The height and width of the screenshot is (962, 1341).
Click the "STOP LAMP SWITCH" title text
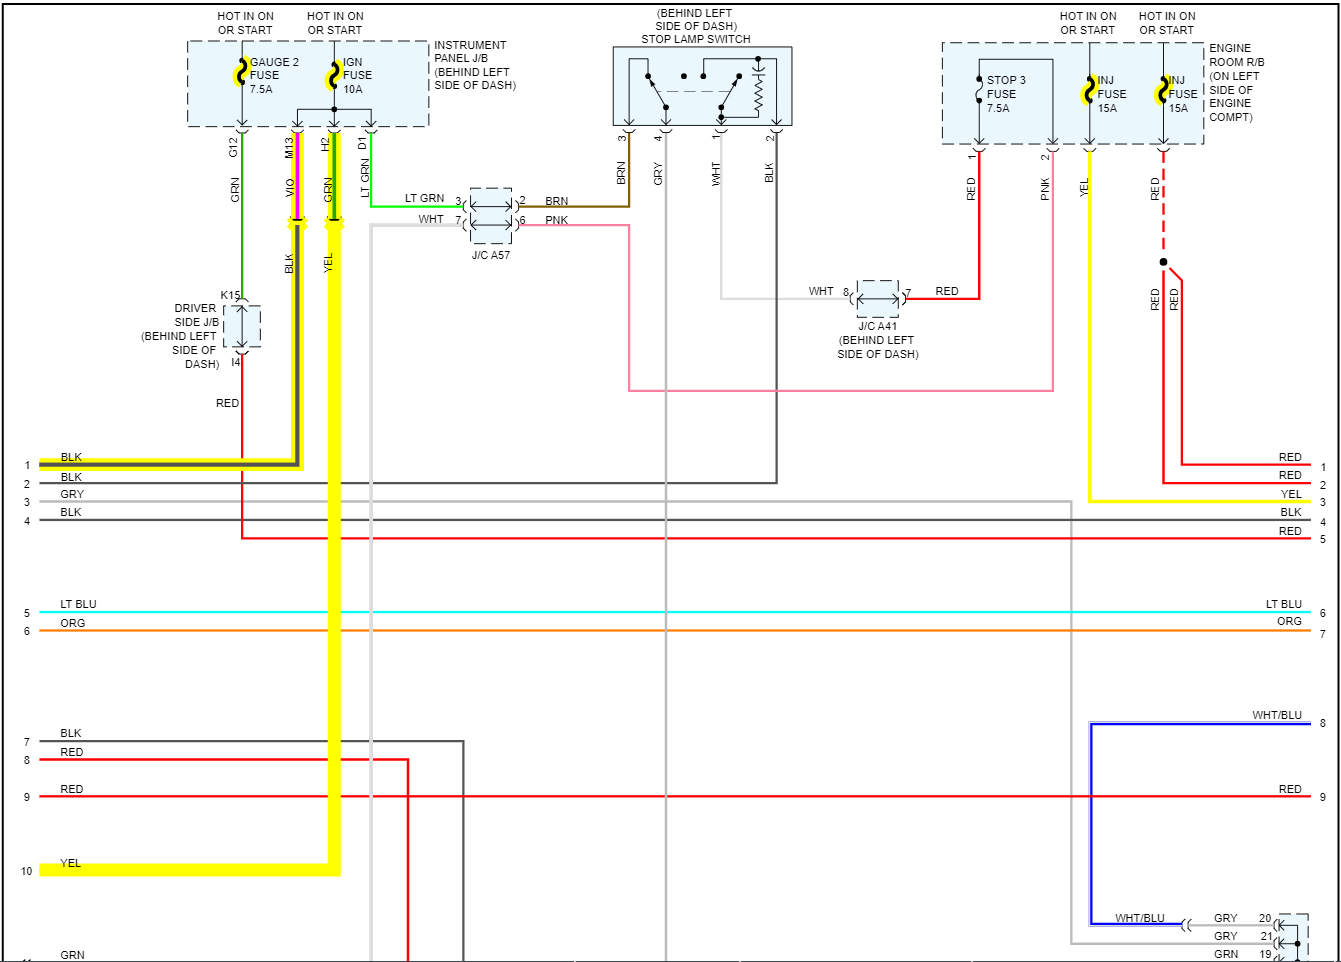click(696, 39)
